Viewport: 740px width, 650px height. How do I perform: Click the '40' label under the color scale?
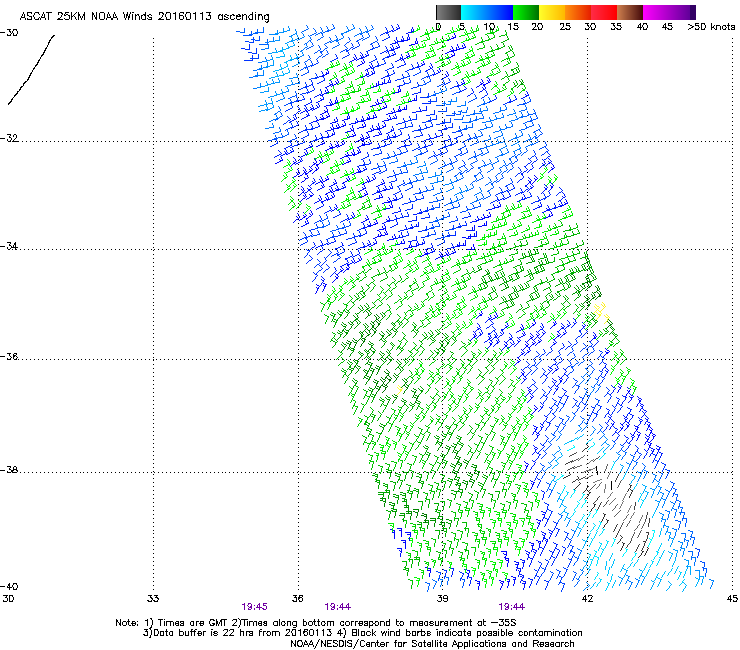click(642, 27)
